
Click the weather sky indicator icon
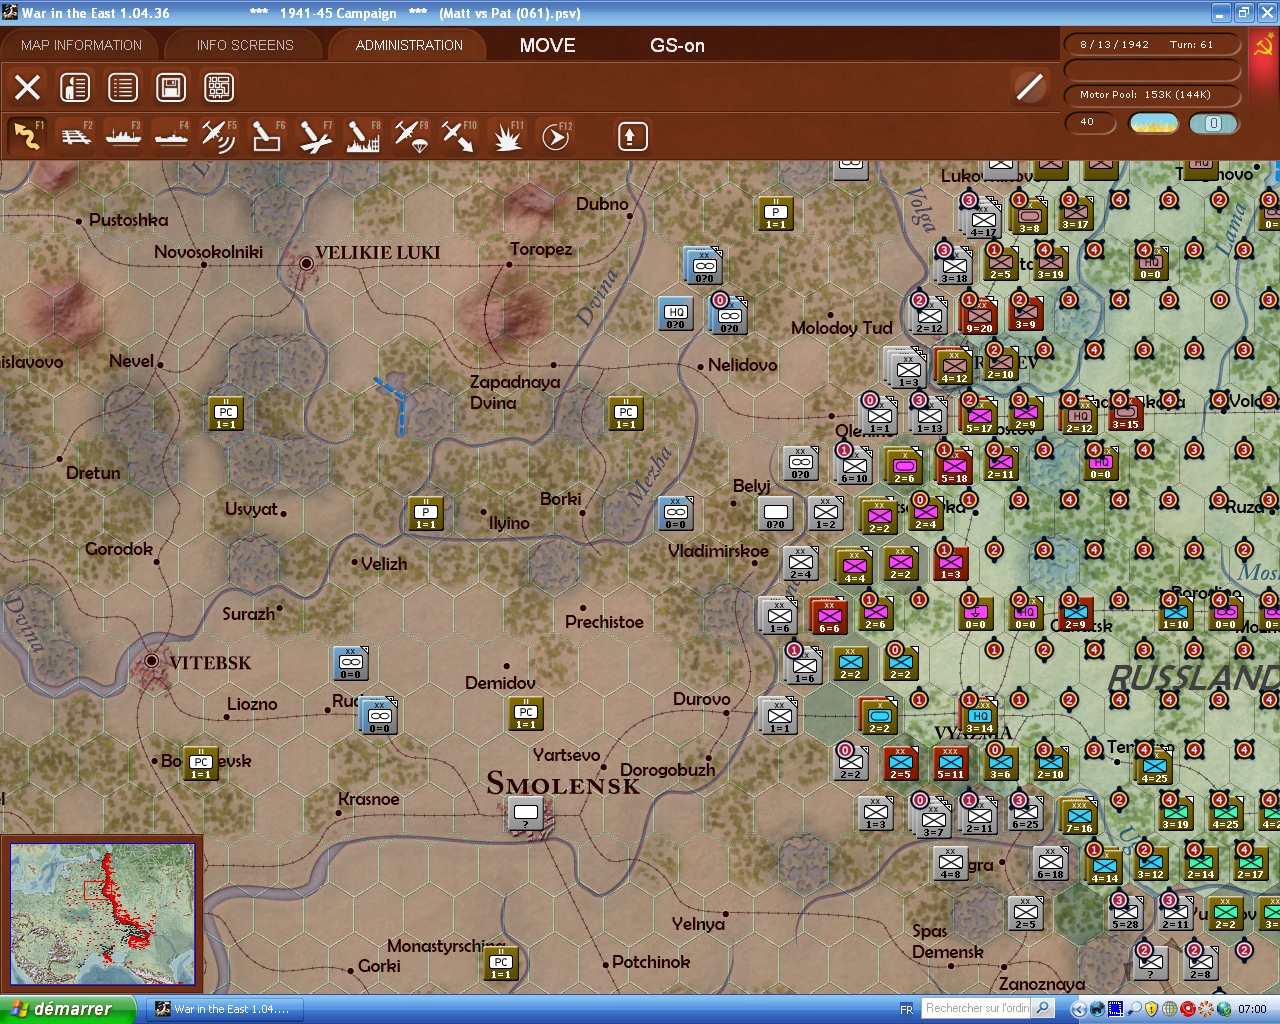click(1154, 123)
